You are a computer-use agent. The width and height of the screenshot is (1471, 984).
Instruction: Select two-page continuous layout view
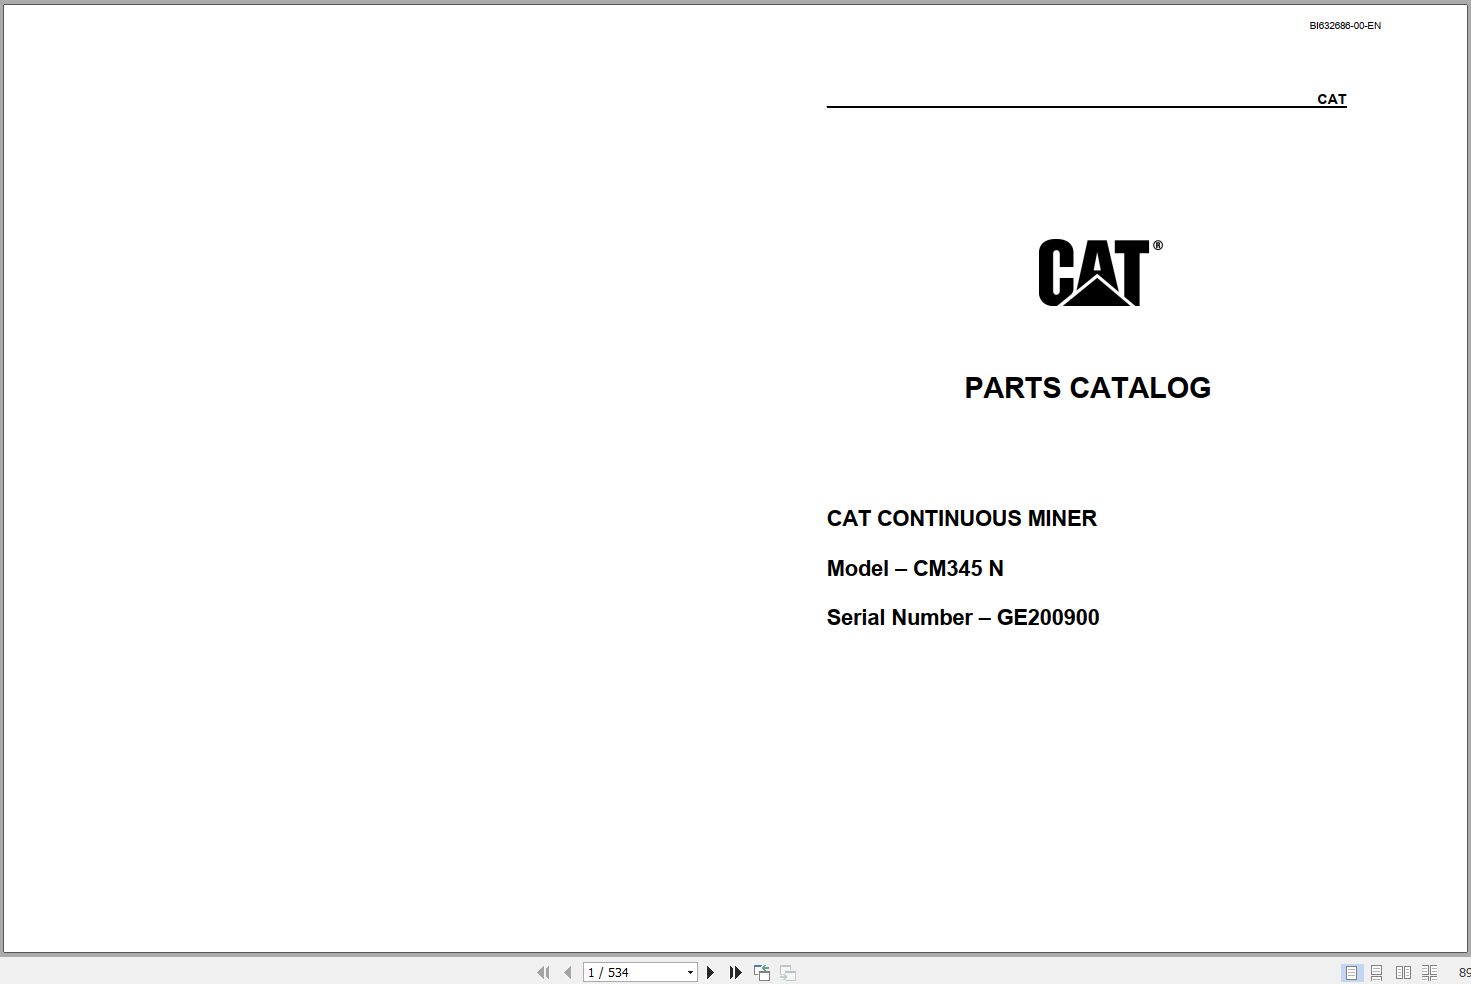tap(1430, 972)
